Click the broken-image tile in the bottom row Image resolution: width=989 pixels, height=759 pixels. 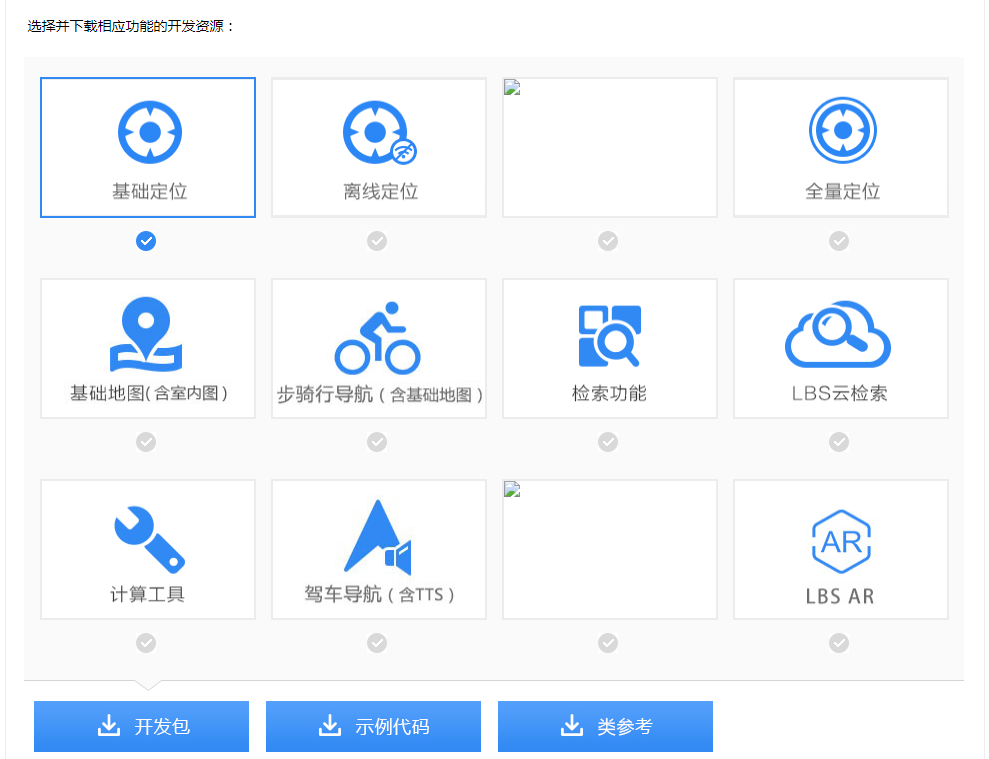pos(609,548)
